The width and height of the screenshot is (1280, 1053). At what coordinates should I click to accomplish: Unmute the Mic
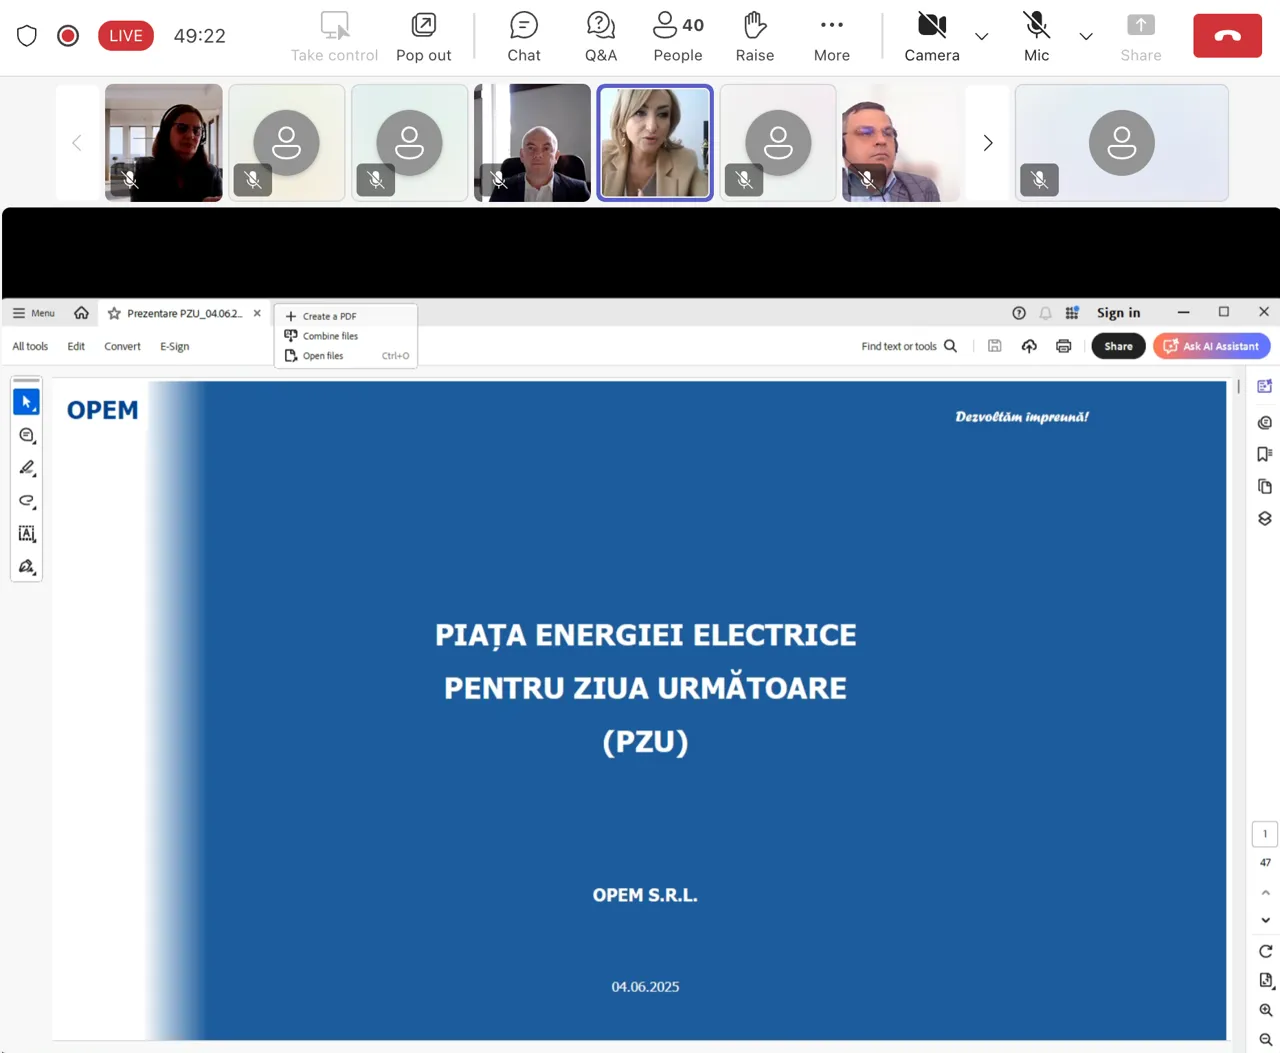pyautogui.click(x=1037, y=37)
